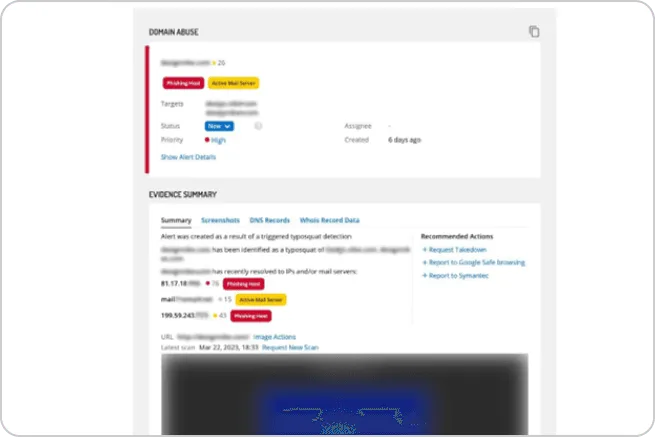Viewport: 655px width, 437px height.
Task: Click the scan date 'Mar 22, 2023, 18:33'
Action: click(228, 347)
